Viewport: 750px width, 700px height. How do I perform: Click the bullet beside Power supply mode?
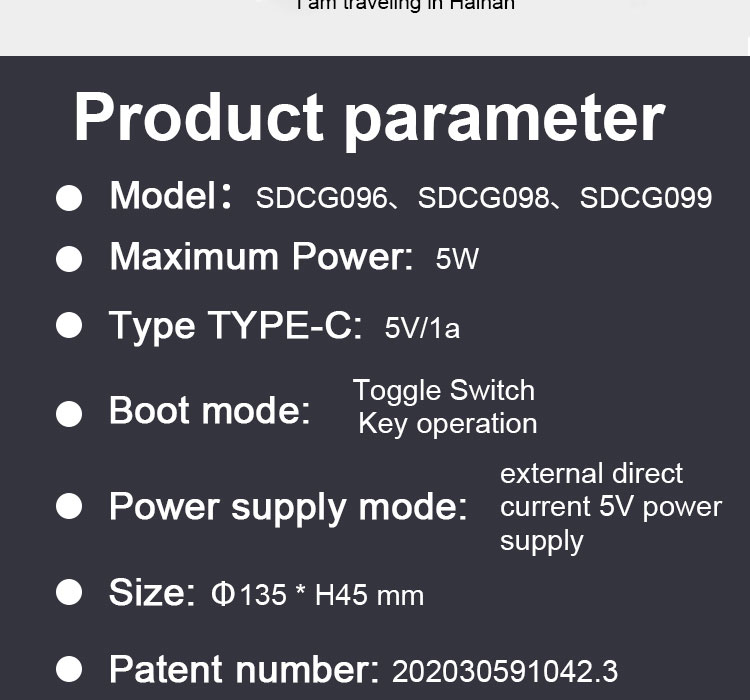69,506
